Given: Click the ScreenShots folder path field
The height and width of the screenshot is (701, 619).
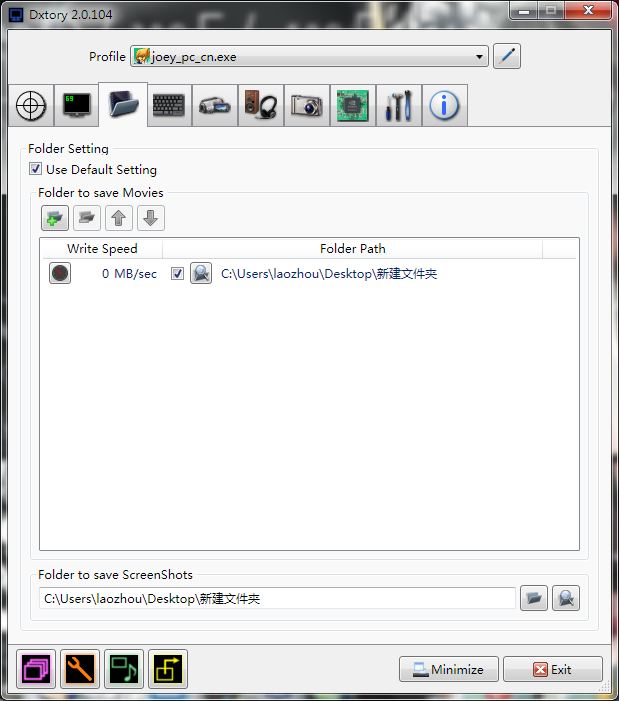Looking at the screenshot, I should tap(277, 598).
